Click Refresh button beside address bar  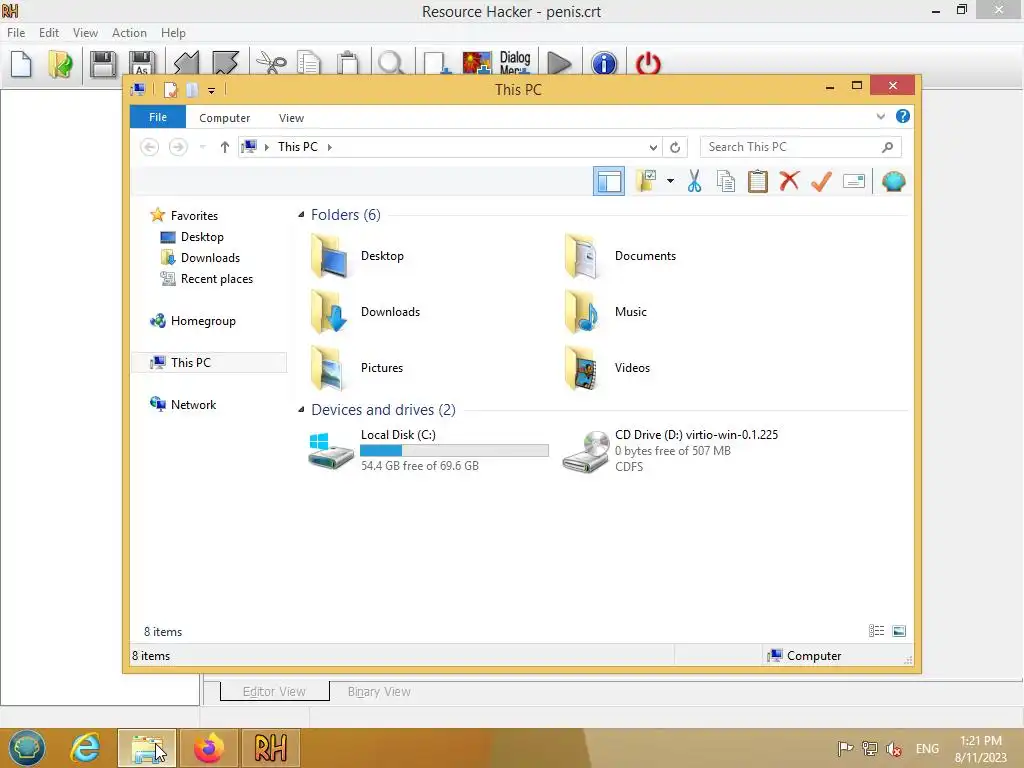[675, 148]
